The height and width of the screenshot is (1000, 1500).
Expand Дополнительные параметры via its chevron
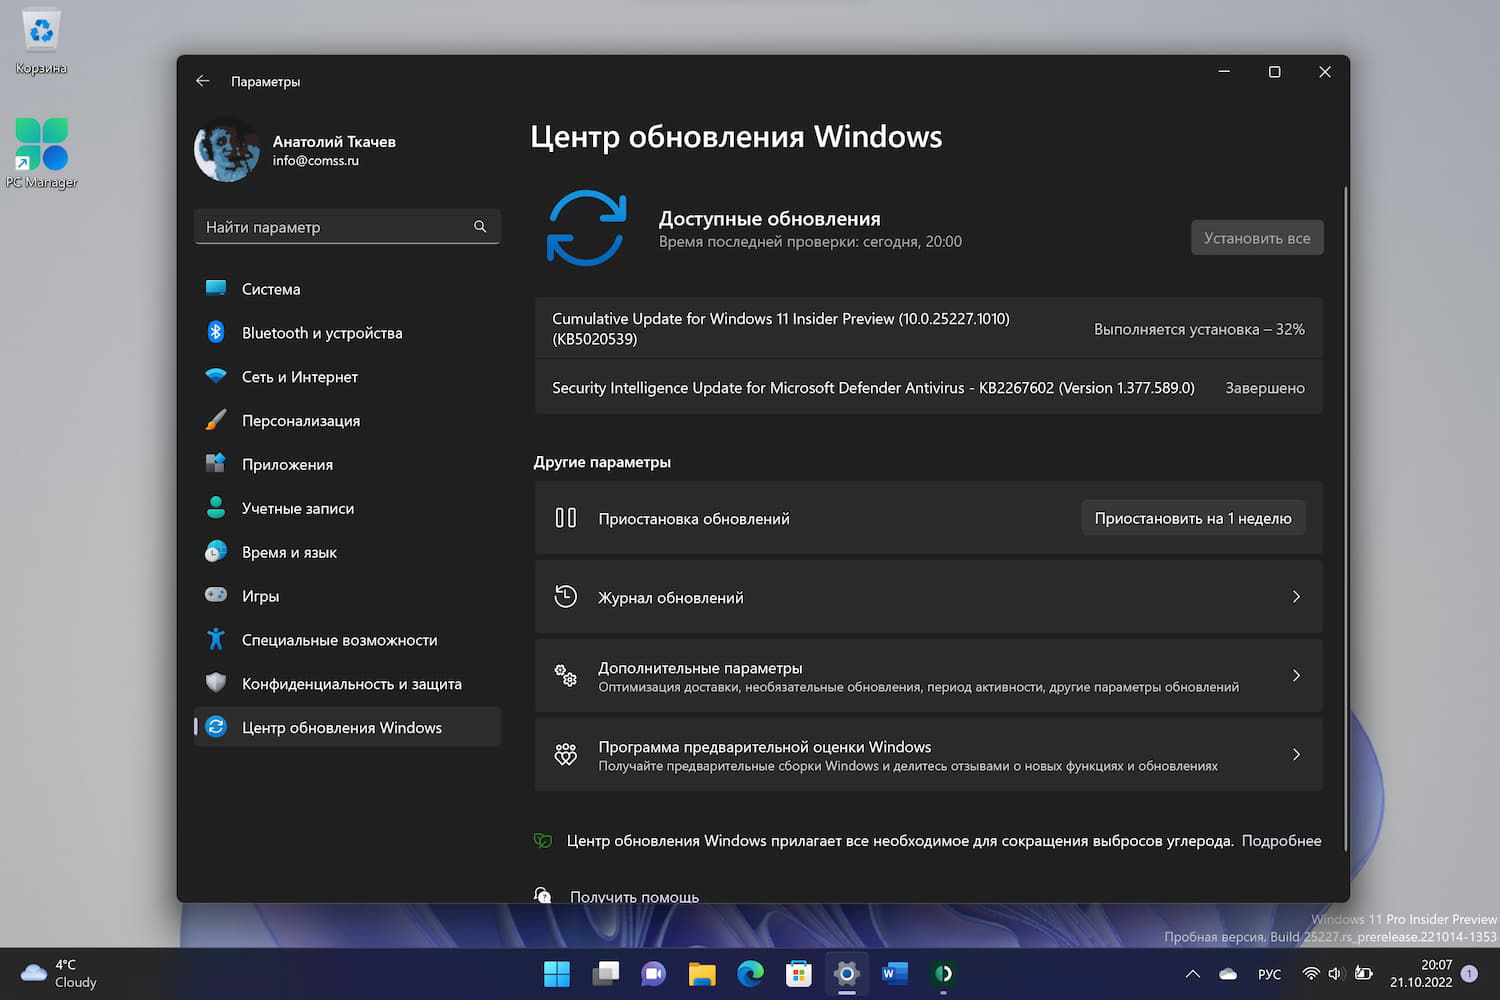(x=1296, y=676)
